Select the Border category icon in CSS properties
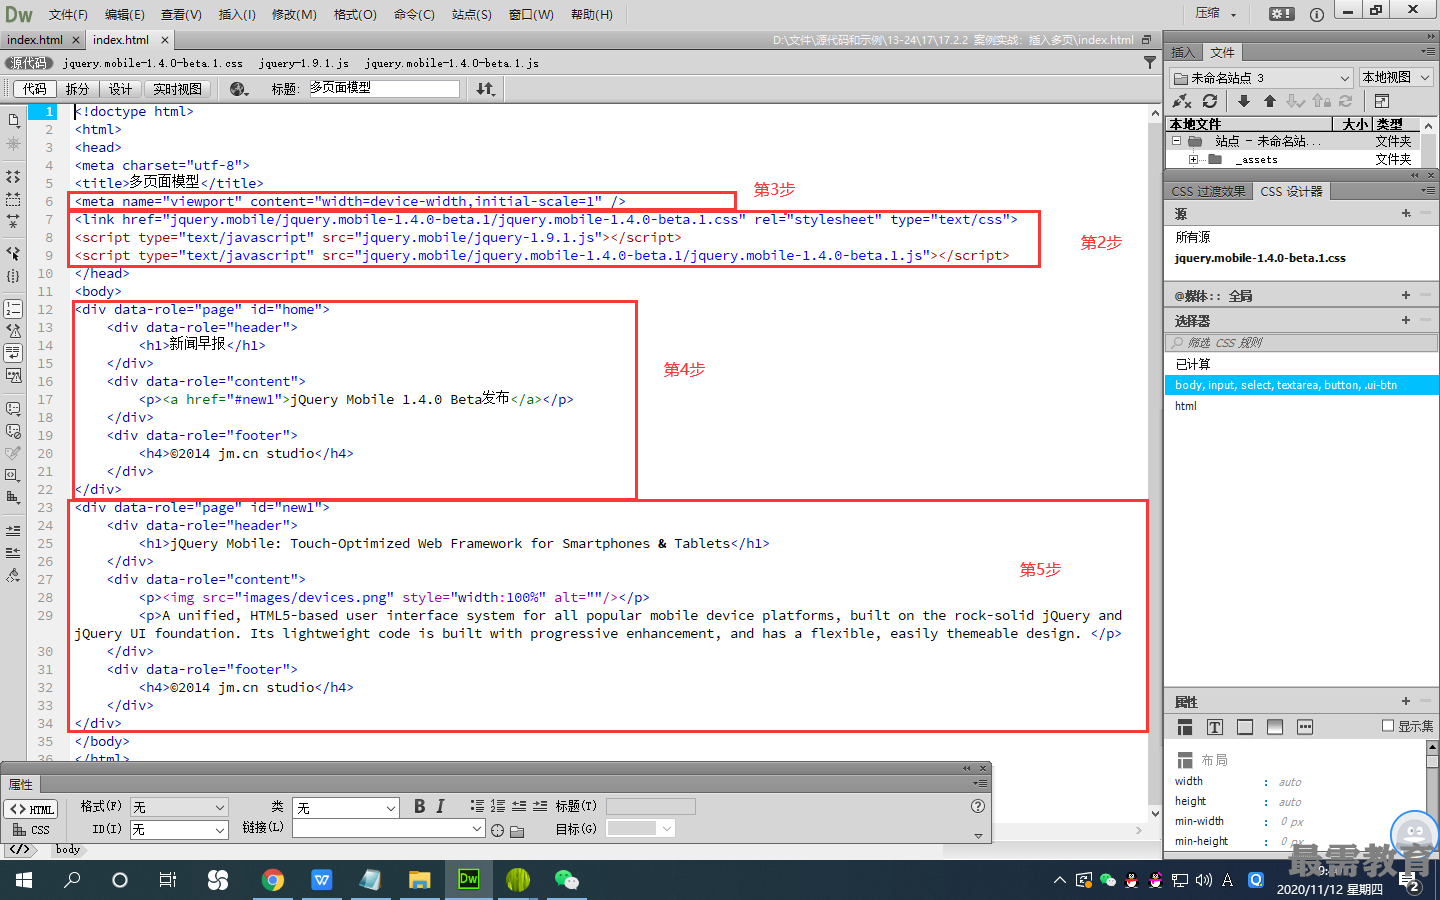The image size is (1440, 900). click(x=1245, y=727)
